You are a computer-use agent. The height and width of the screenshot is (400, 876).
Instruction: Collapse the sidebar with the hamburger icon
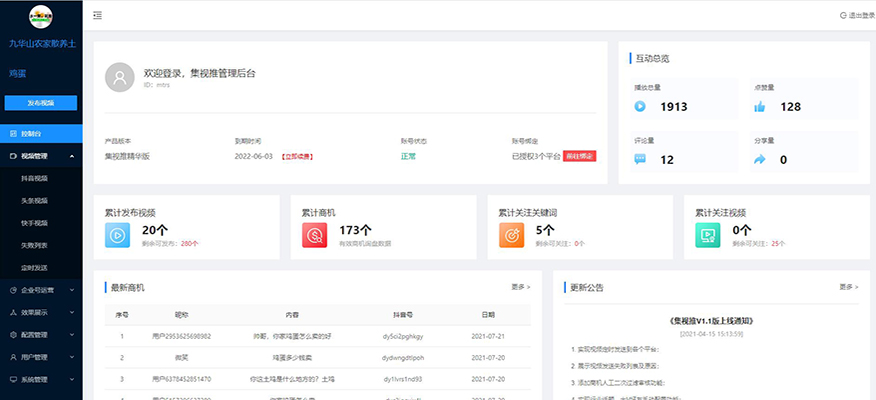(x=97, y=15)
